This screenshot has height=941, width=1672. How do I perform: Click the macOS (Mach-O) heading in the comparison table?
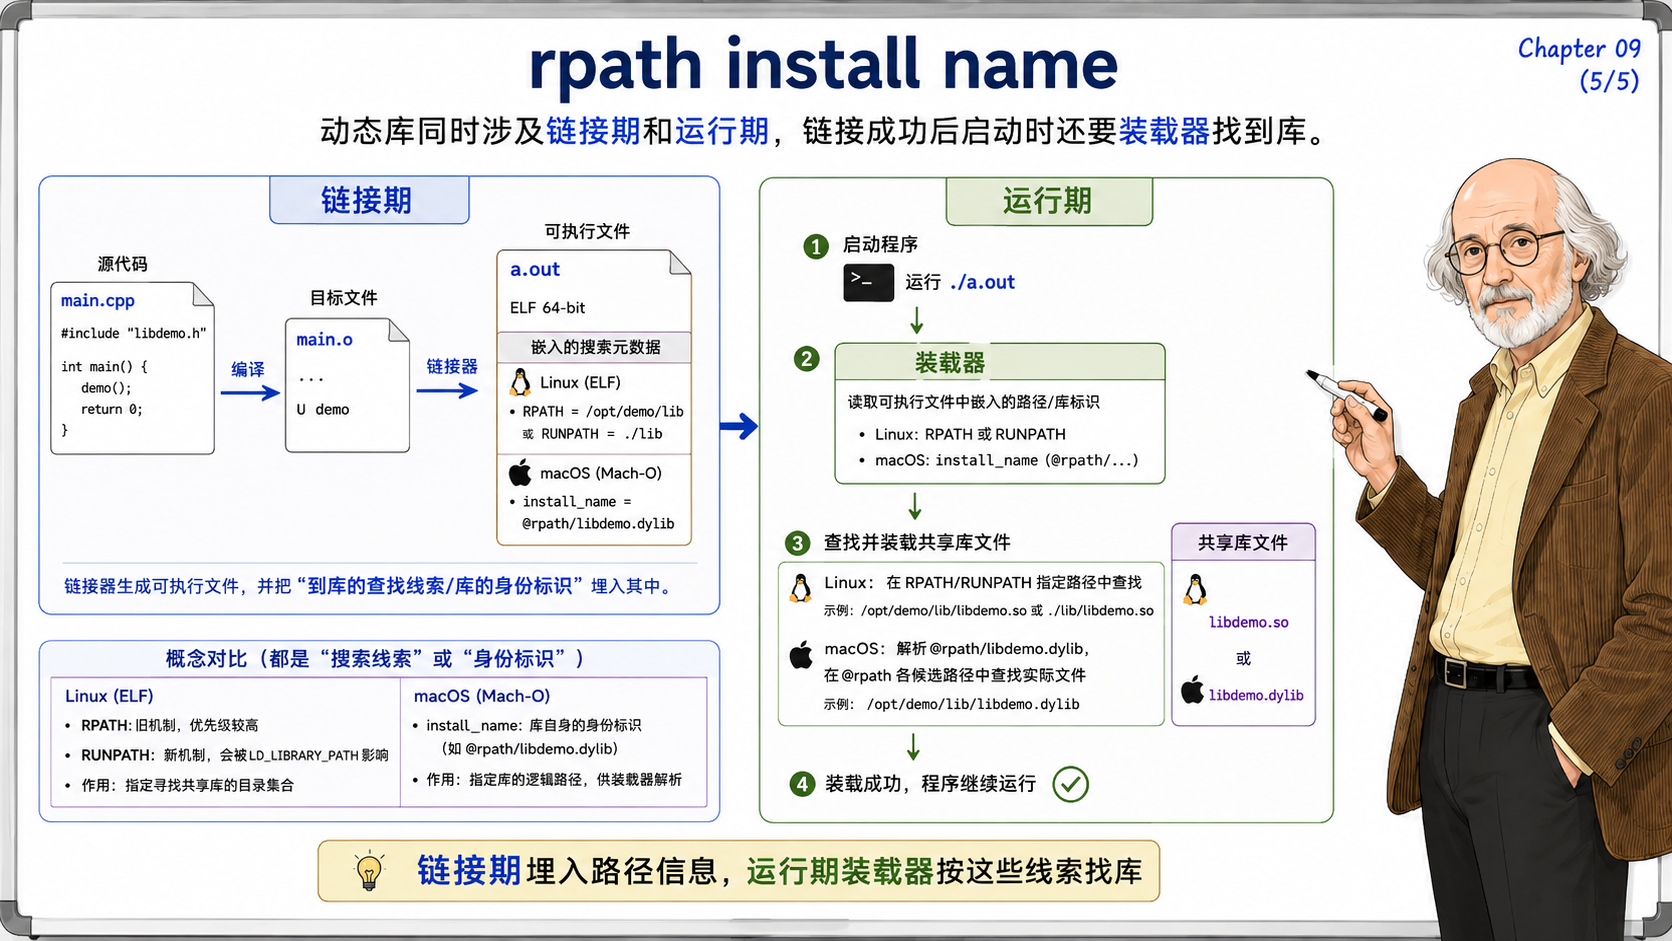(482, 696)
